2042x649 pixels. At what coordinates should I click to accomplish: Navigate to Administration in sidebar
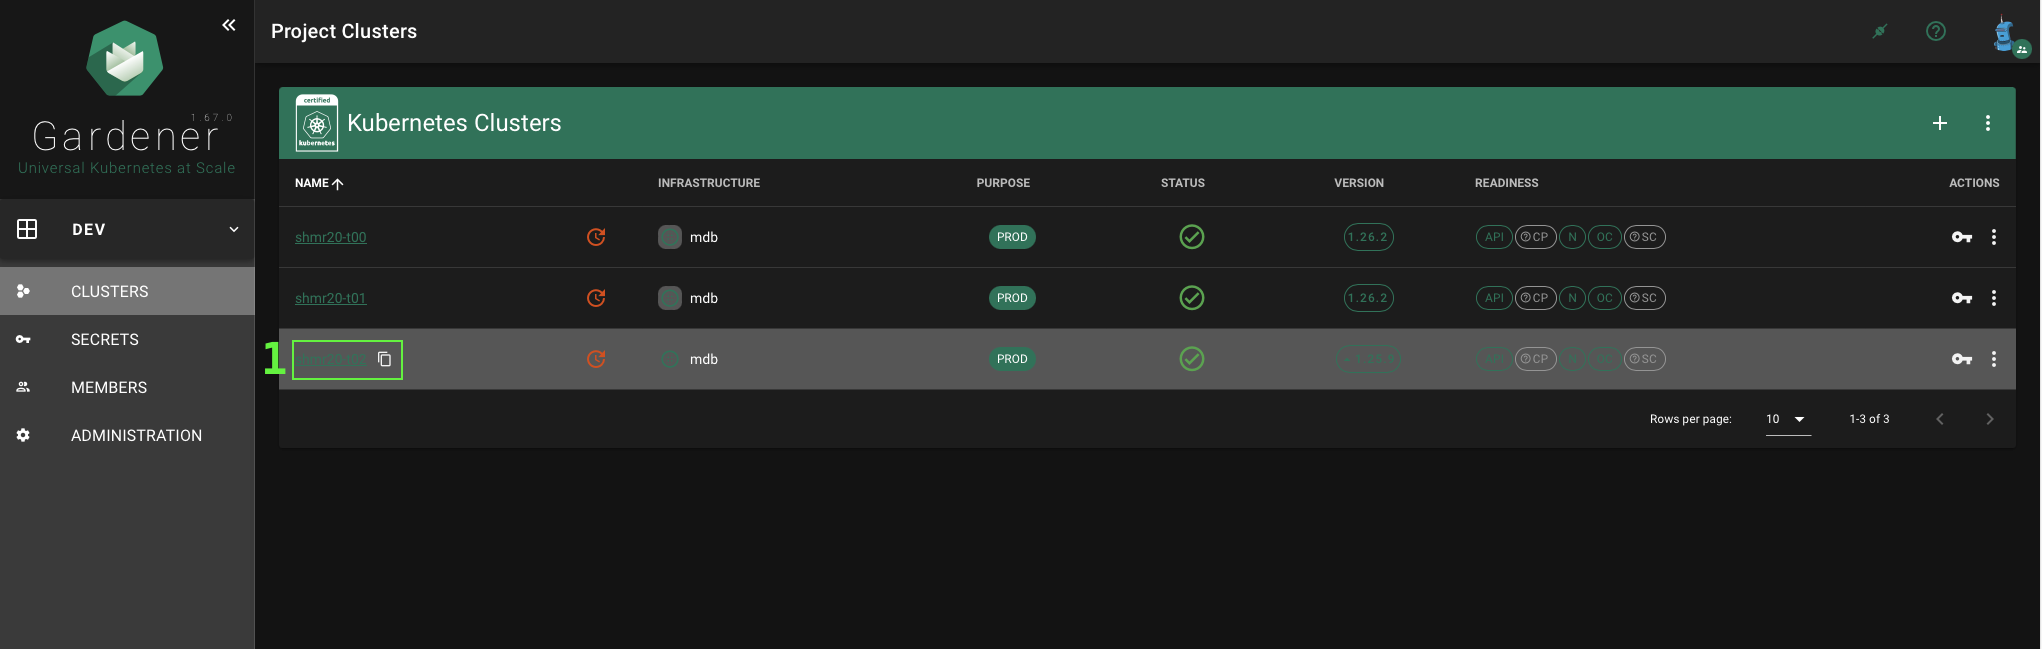pyautogui.click(x=136, y=436)
